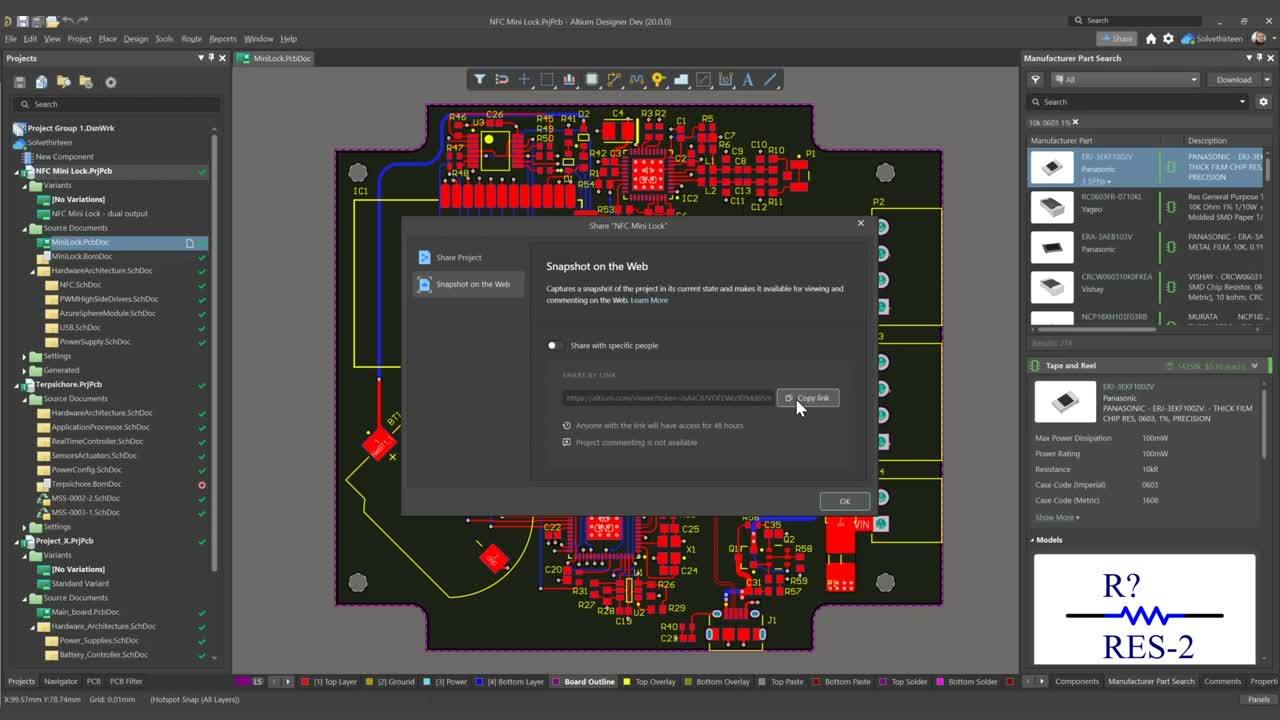Click the Snapshot on the Web icon
Viewport: 1280px width, 720px height.
click(x=425, y=284)
